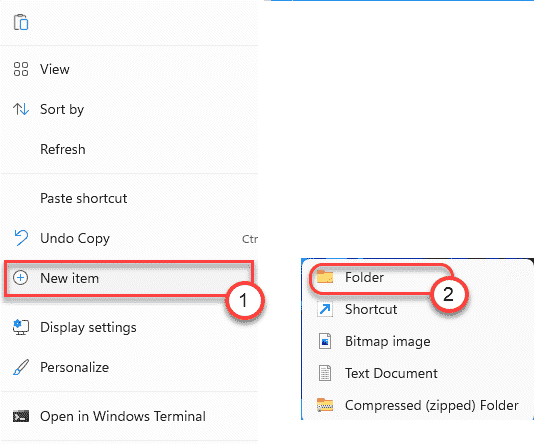This screenshot has width=534, height=444.
Task: Click the View grid icon
Action: [21, 69]
